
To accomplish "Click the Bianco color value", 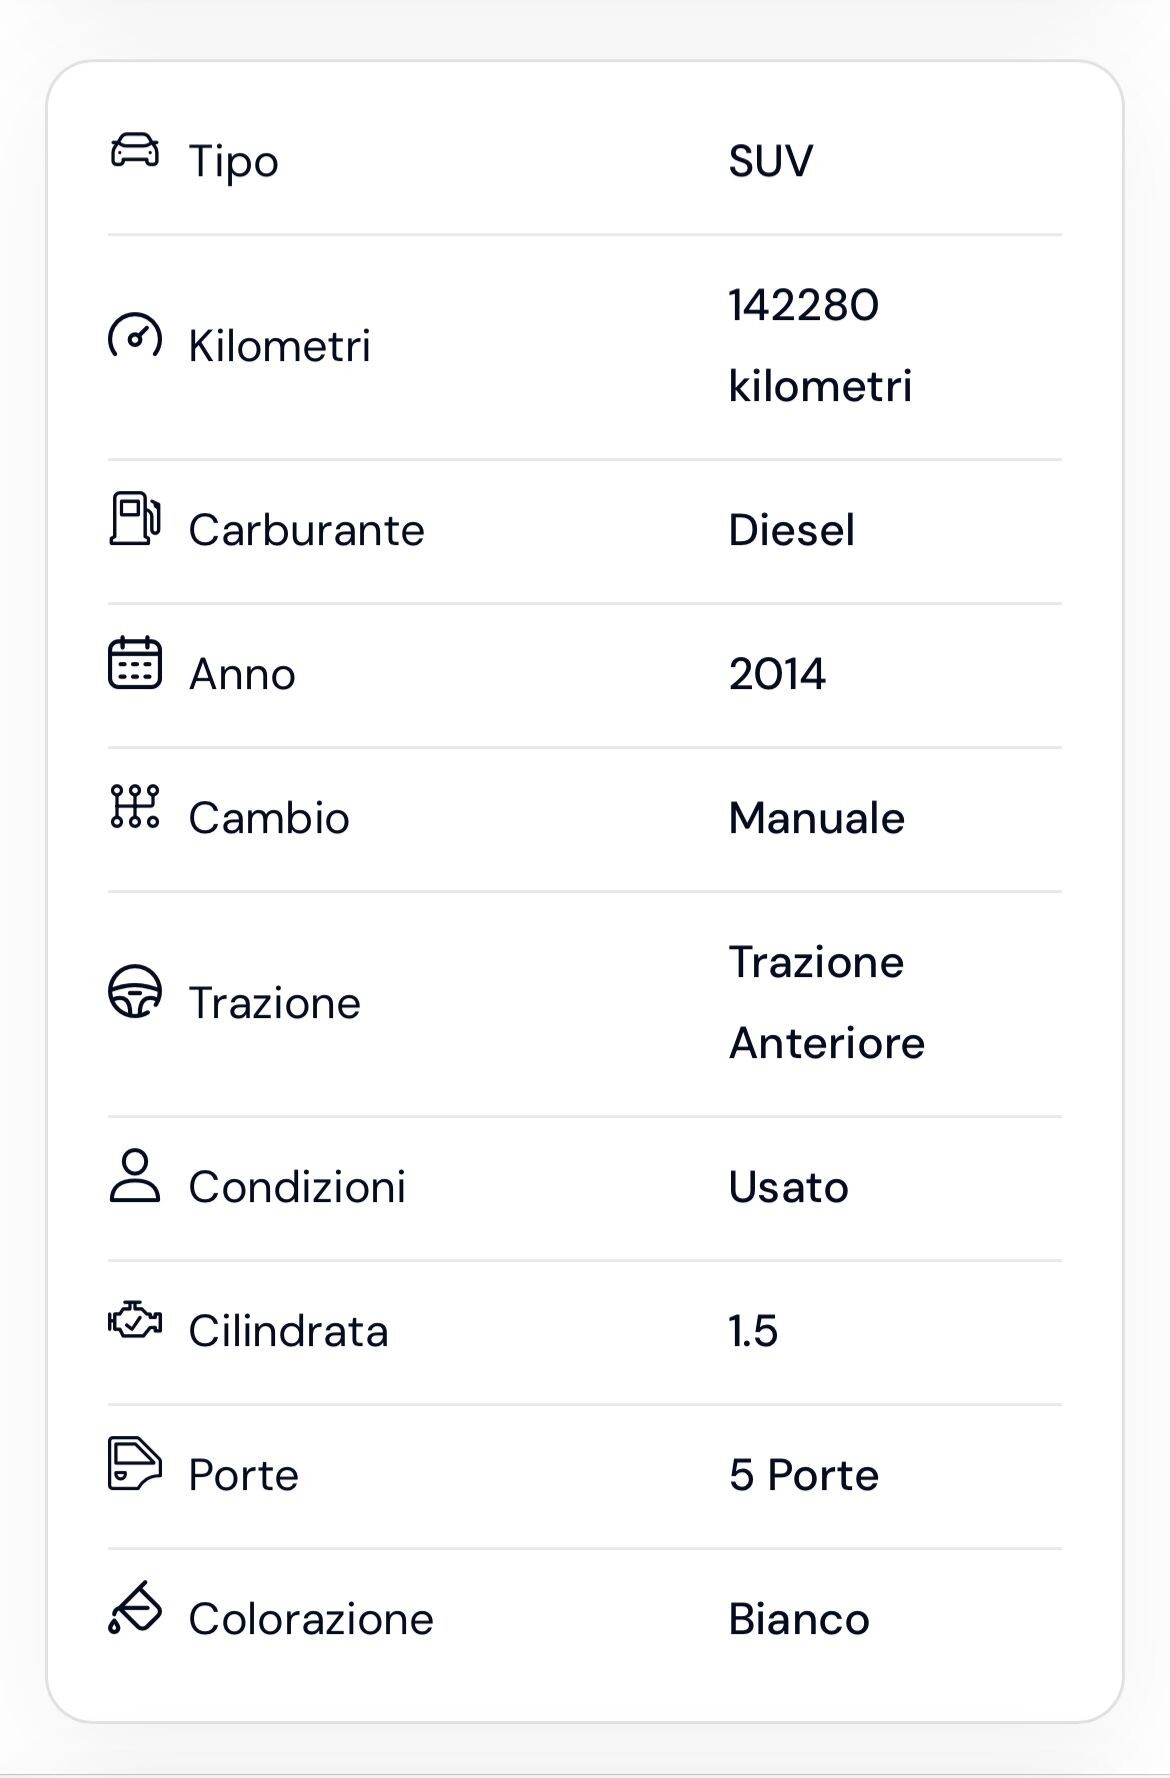I will [798, 1619].
